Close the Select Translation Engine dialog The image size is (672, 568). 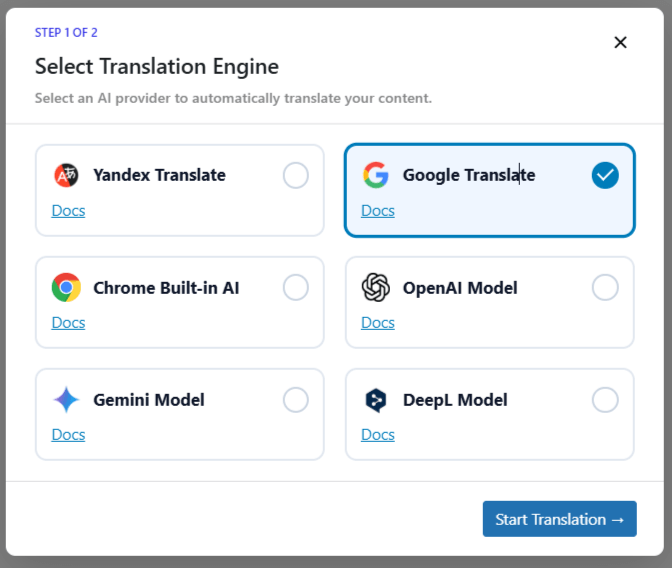[620, 42]
